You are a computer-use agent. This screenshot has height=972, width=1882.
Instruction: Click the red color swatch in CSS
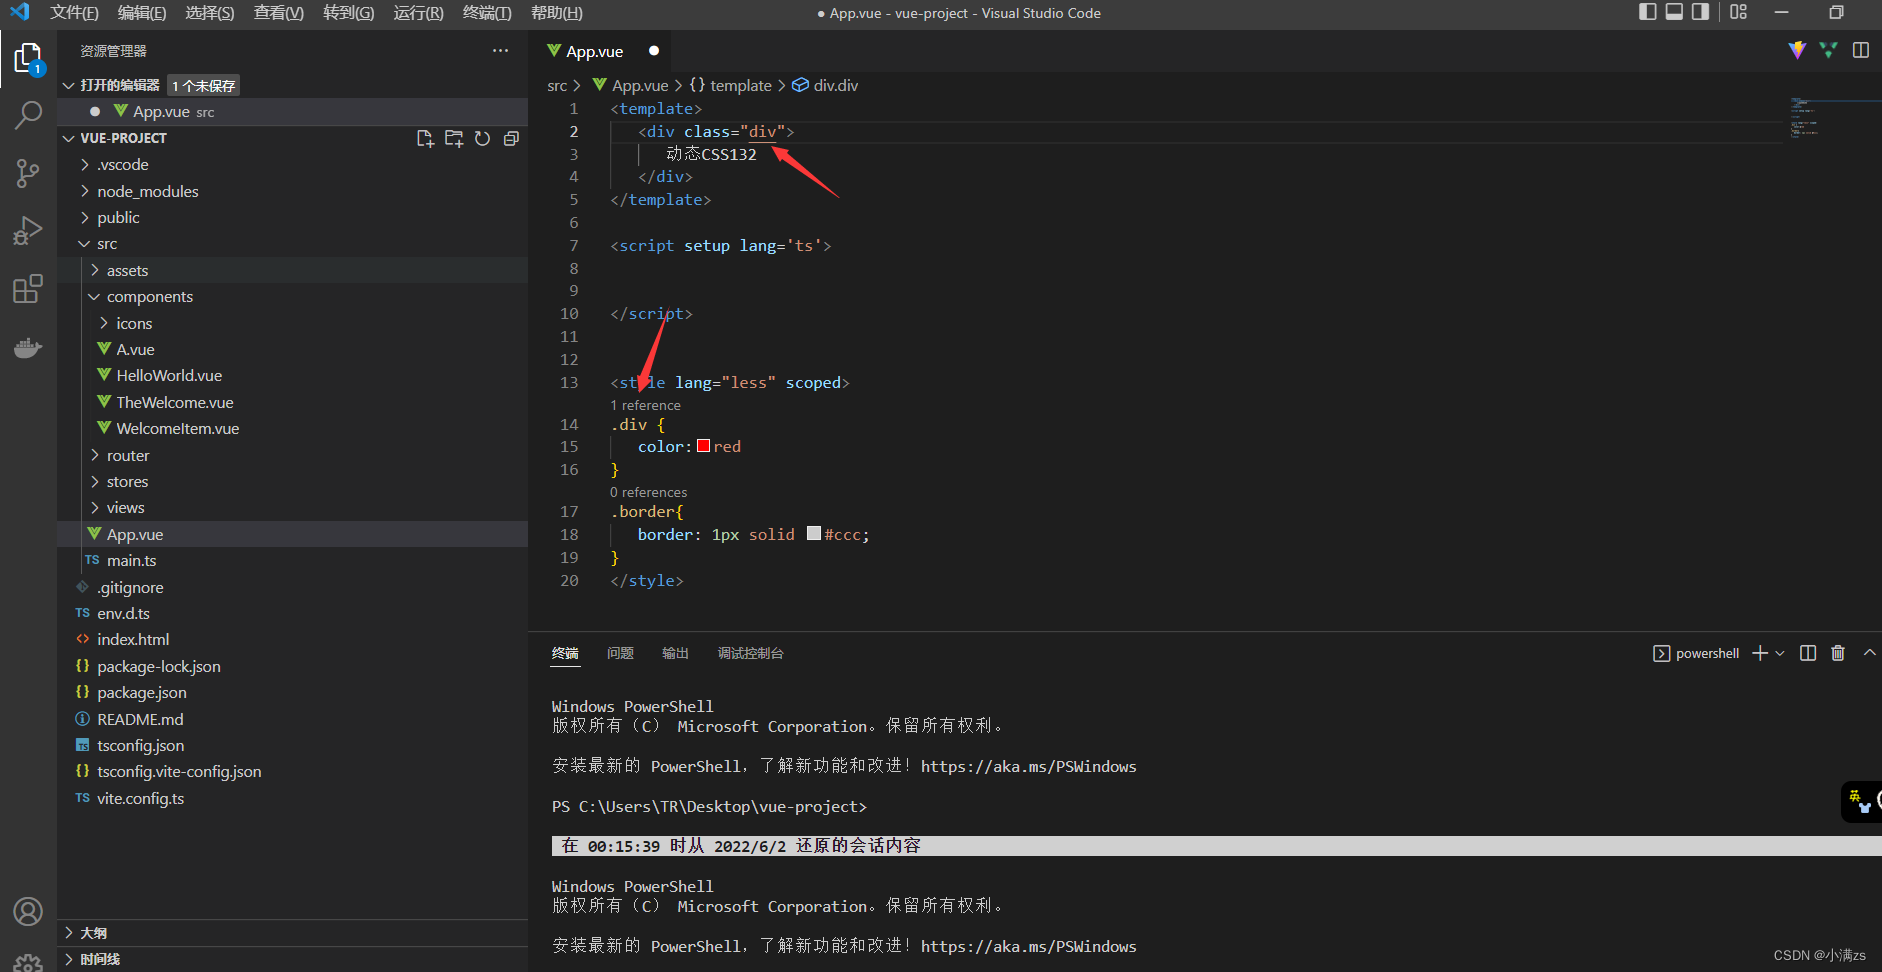pyautogui.click(x=704, y=446)
